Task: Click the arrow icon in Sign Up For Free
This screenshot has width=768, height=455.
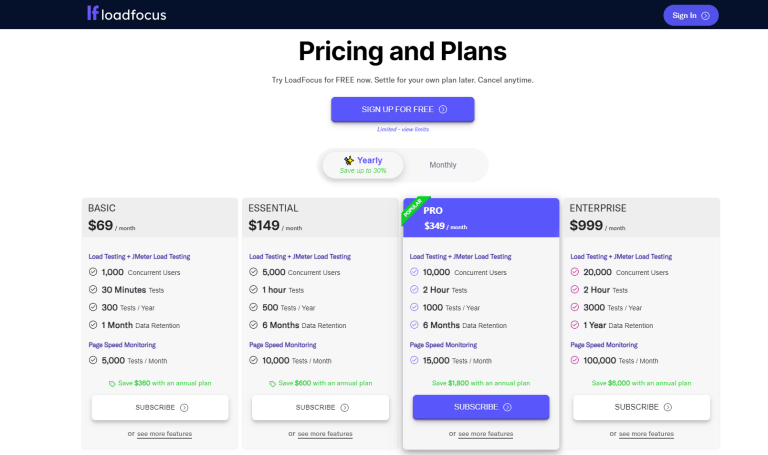Action: click(443, 109)
